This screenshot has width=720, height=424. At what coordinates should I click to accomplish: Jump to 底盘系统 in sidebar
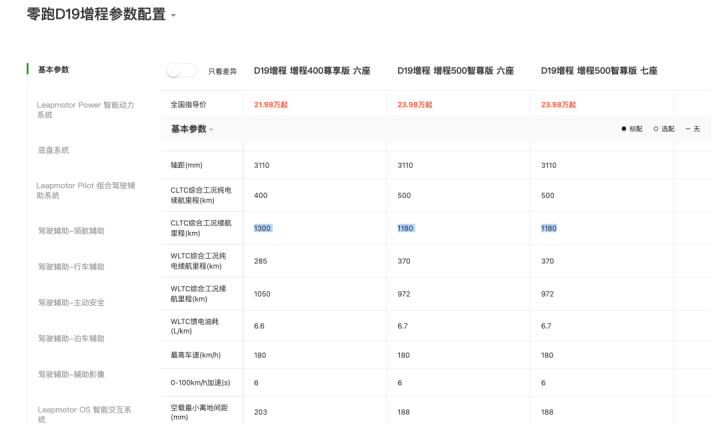[x=53, y=150]
